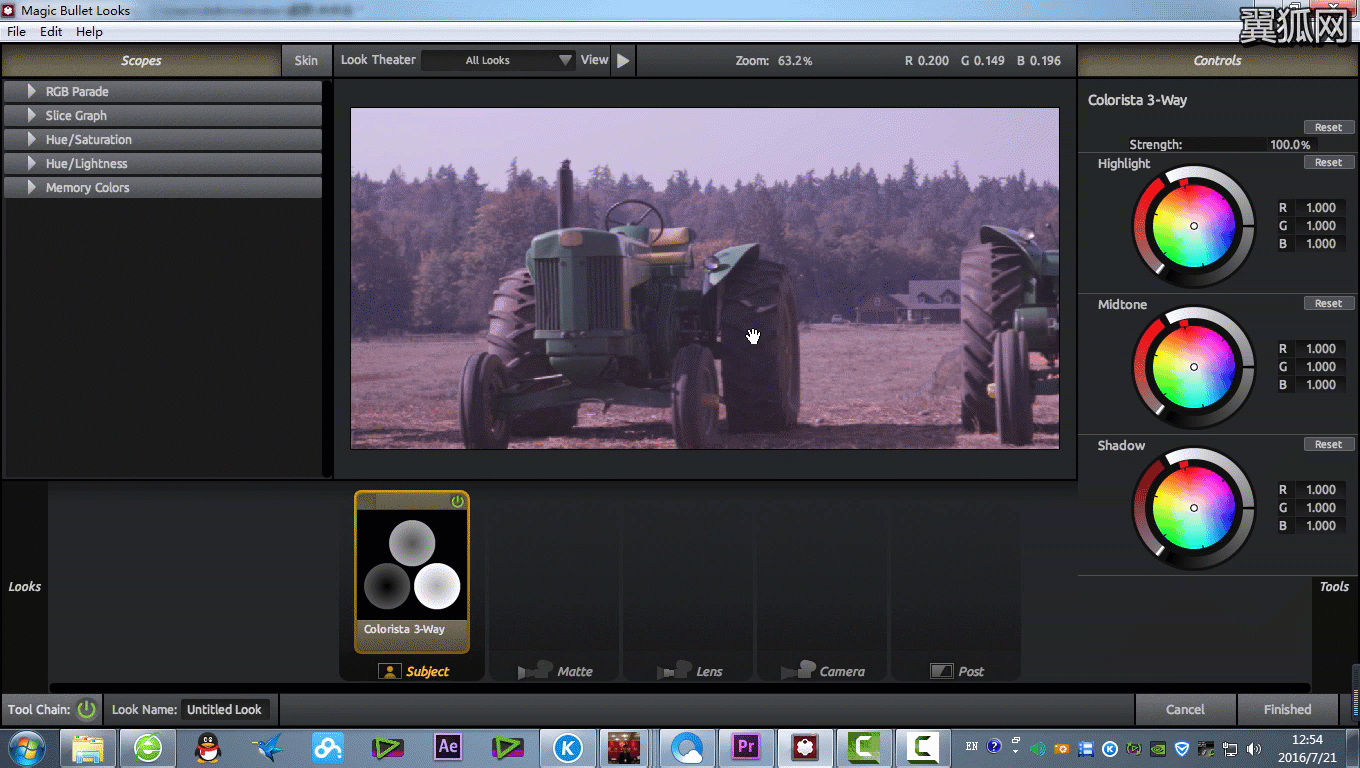
Task: Open Adobe Premiere Pro on the taskbar
Action: [746, 747]
